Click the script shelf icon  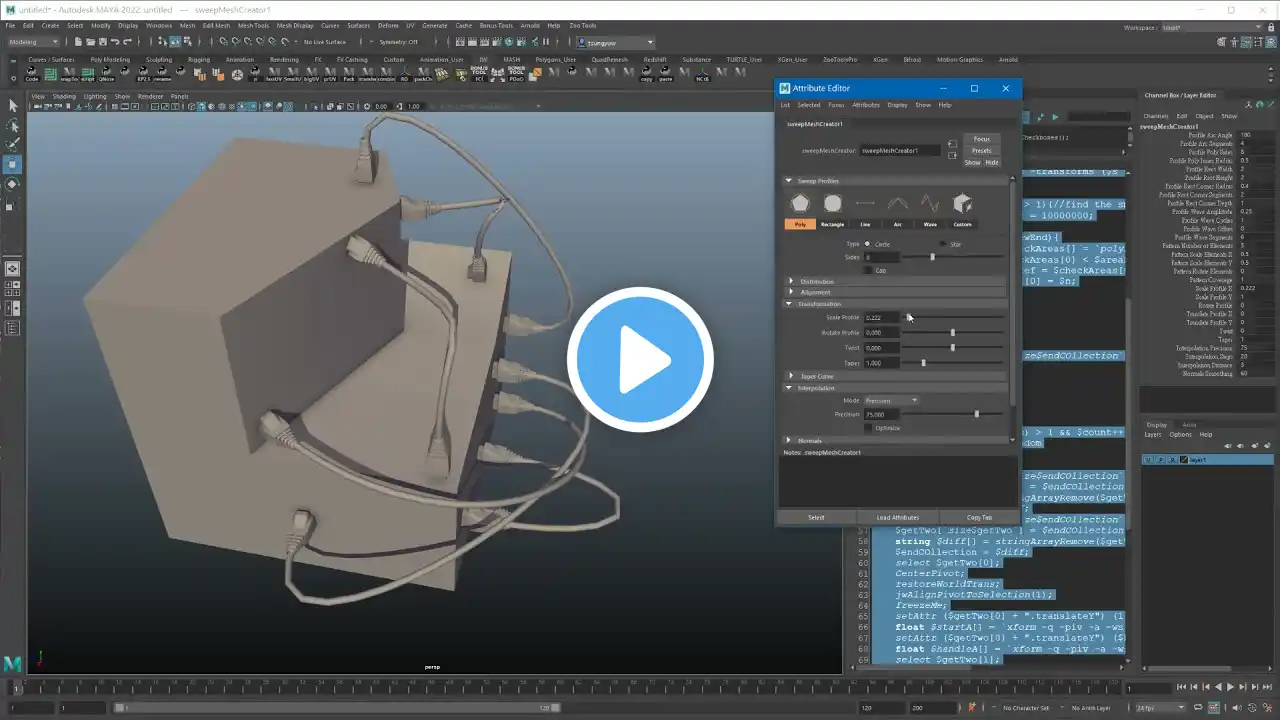click(x=88, y=74)
